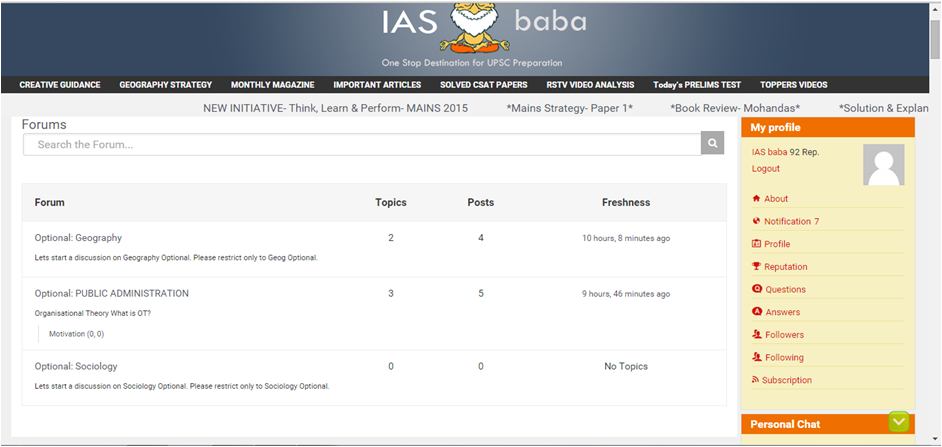Click the 92 Rep. reputation text
Screen dimensions: 942x447
(804, 153)
